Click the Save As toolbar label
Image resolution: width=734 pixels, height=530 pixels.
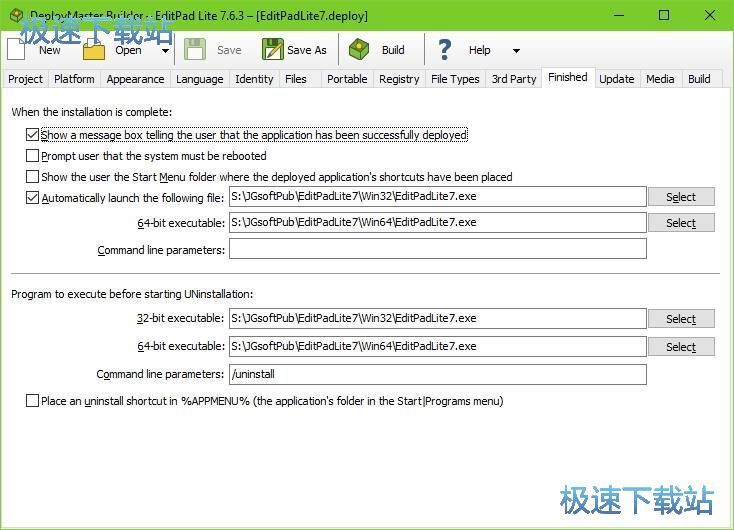(307, 50)
